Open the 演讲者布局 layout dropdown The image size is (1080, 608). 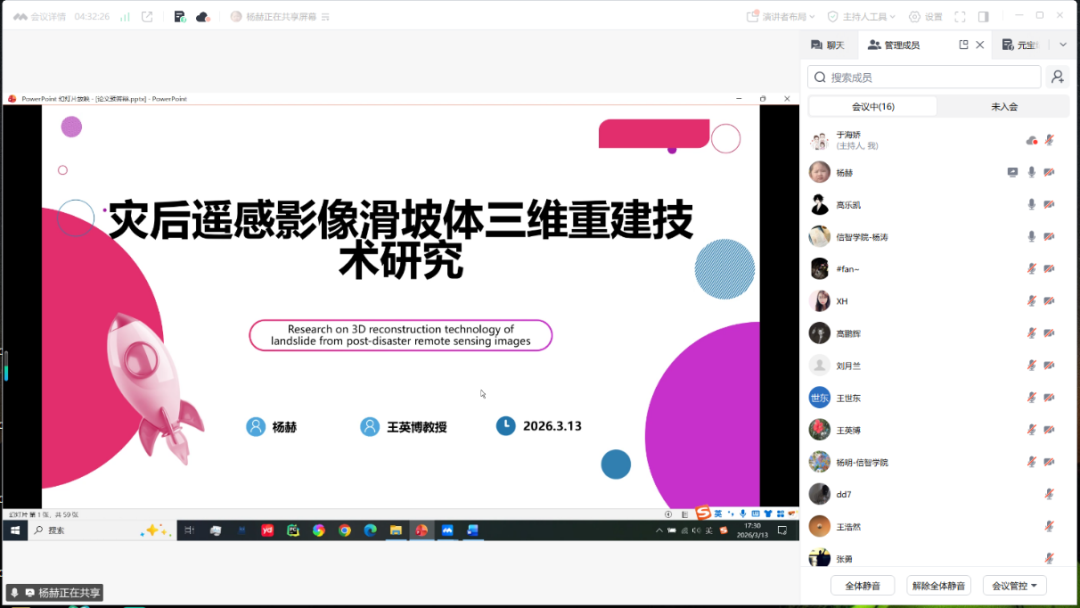point(781,17)
